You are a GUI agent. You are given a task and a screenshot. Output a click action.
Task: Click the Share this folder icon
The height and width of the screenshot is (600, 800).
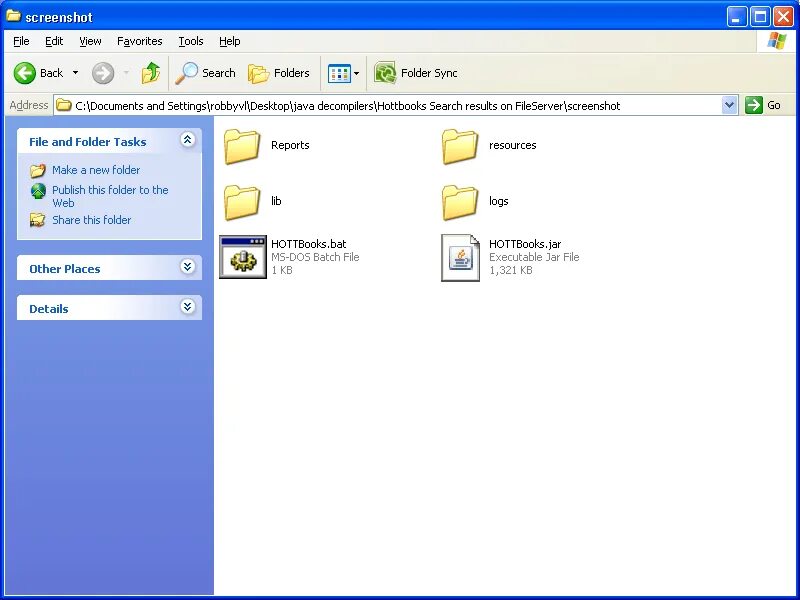(38, 220)
